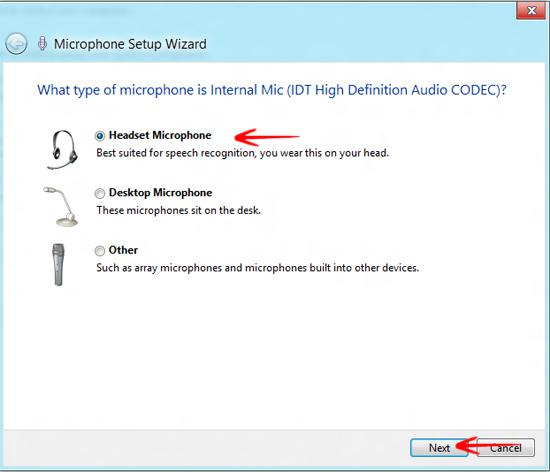550x472 pixels.
Task: Pick the Other radio circle
Action: tap(100, 251)
